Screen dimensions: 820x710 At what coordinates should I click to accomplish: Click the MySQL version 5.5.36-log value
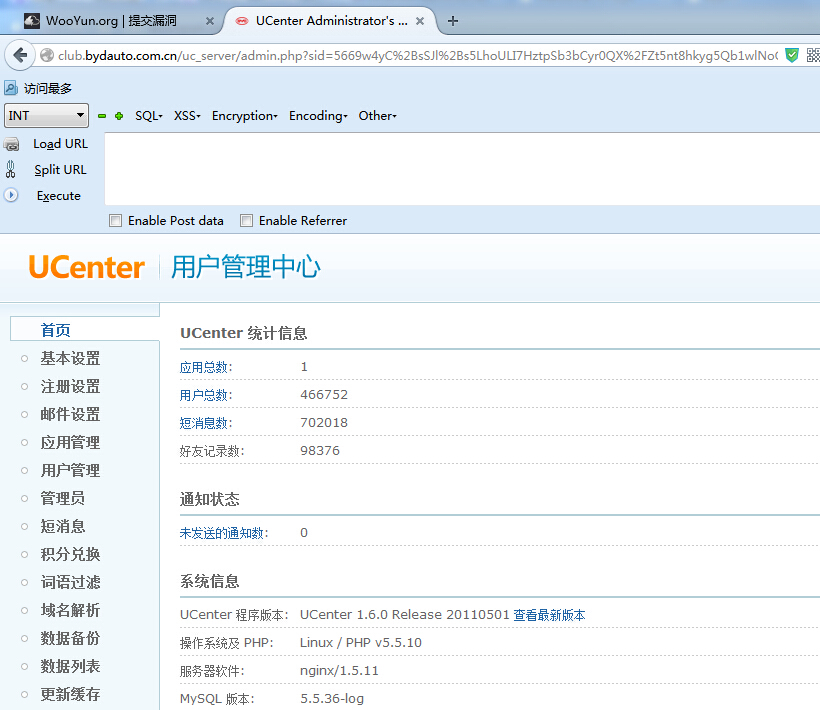pos(332,698)
